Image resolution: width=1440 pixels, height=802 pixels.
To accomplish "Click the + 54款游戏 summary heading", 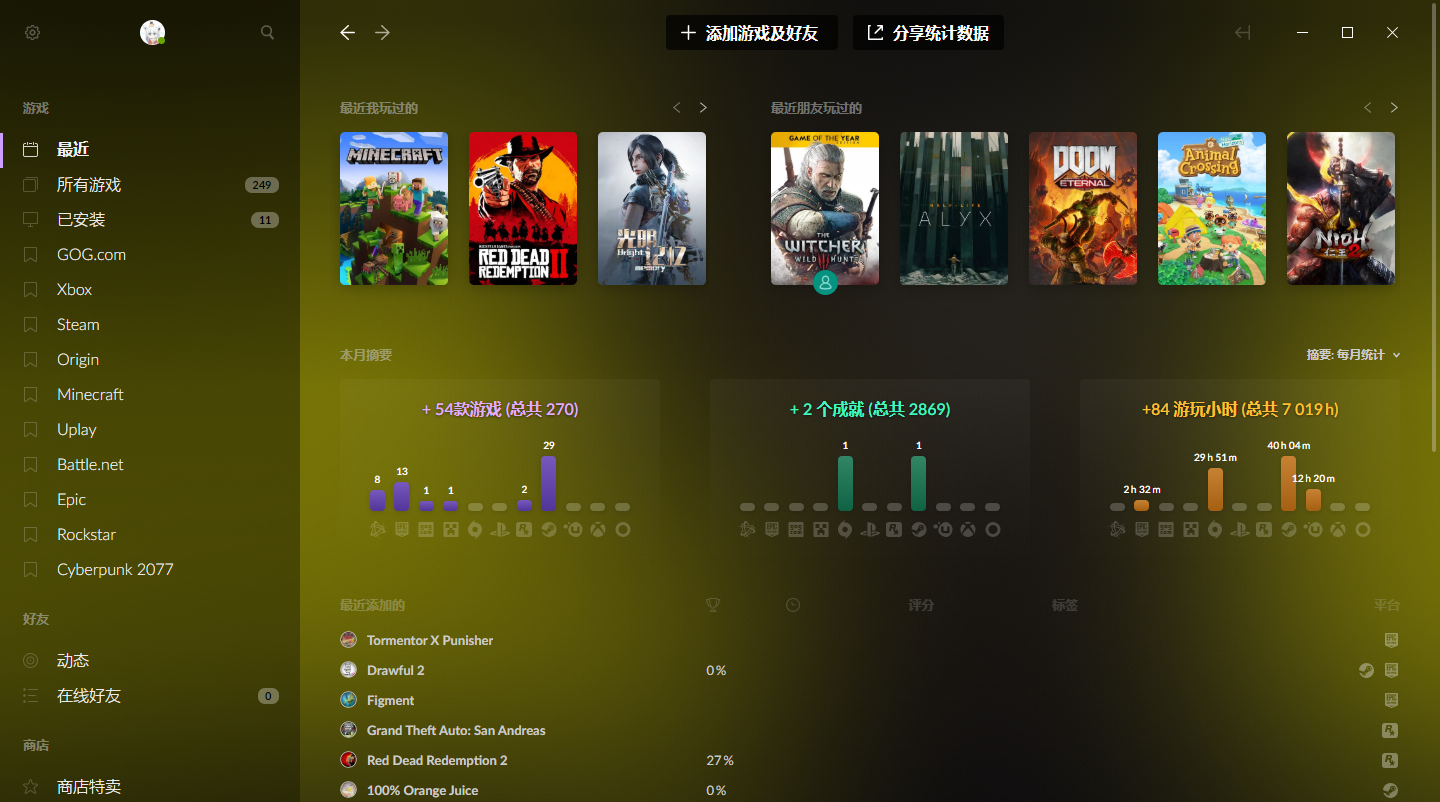I will 500,409.
